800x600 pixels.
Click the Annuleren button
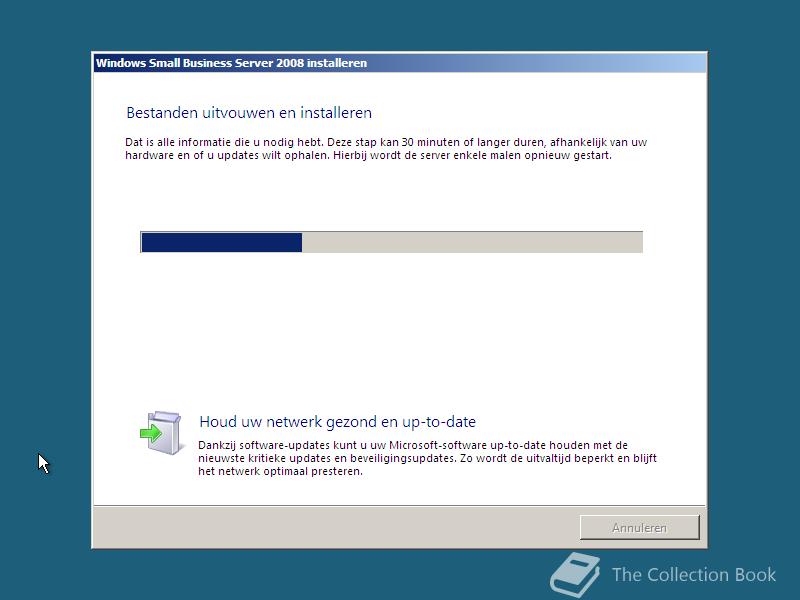tap(639, 527)
